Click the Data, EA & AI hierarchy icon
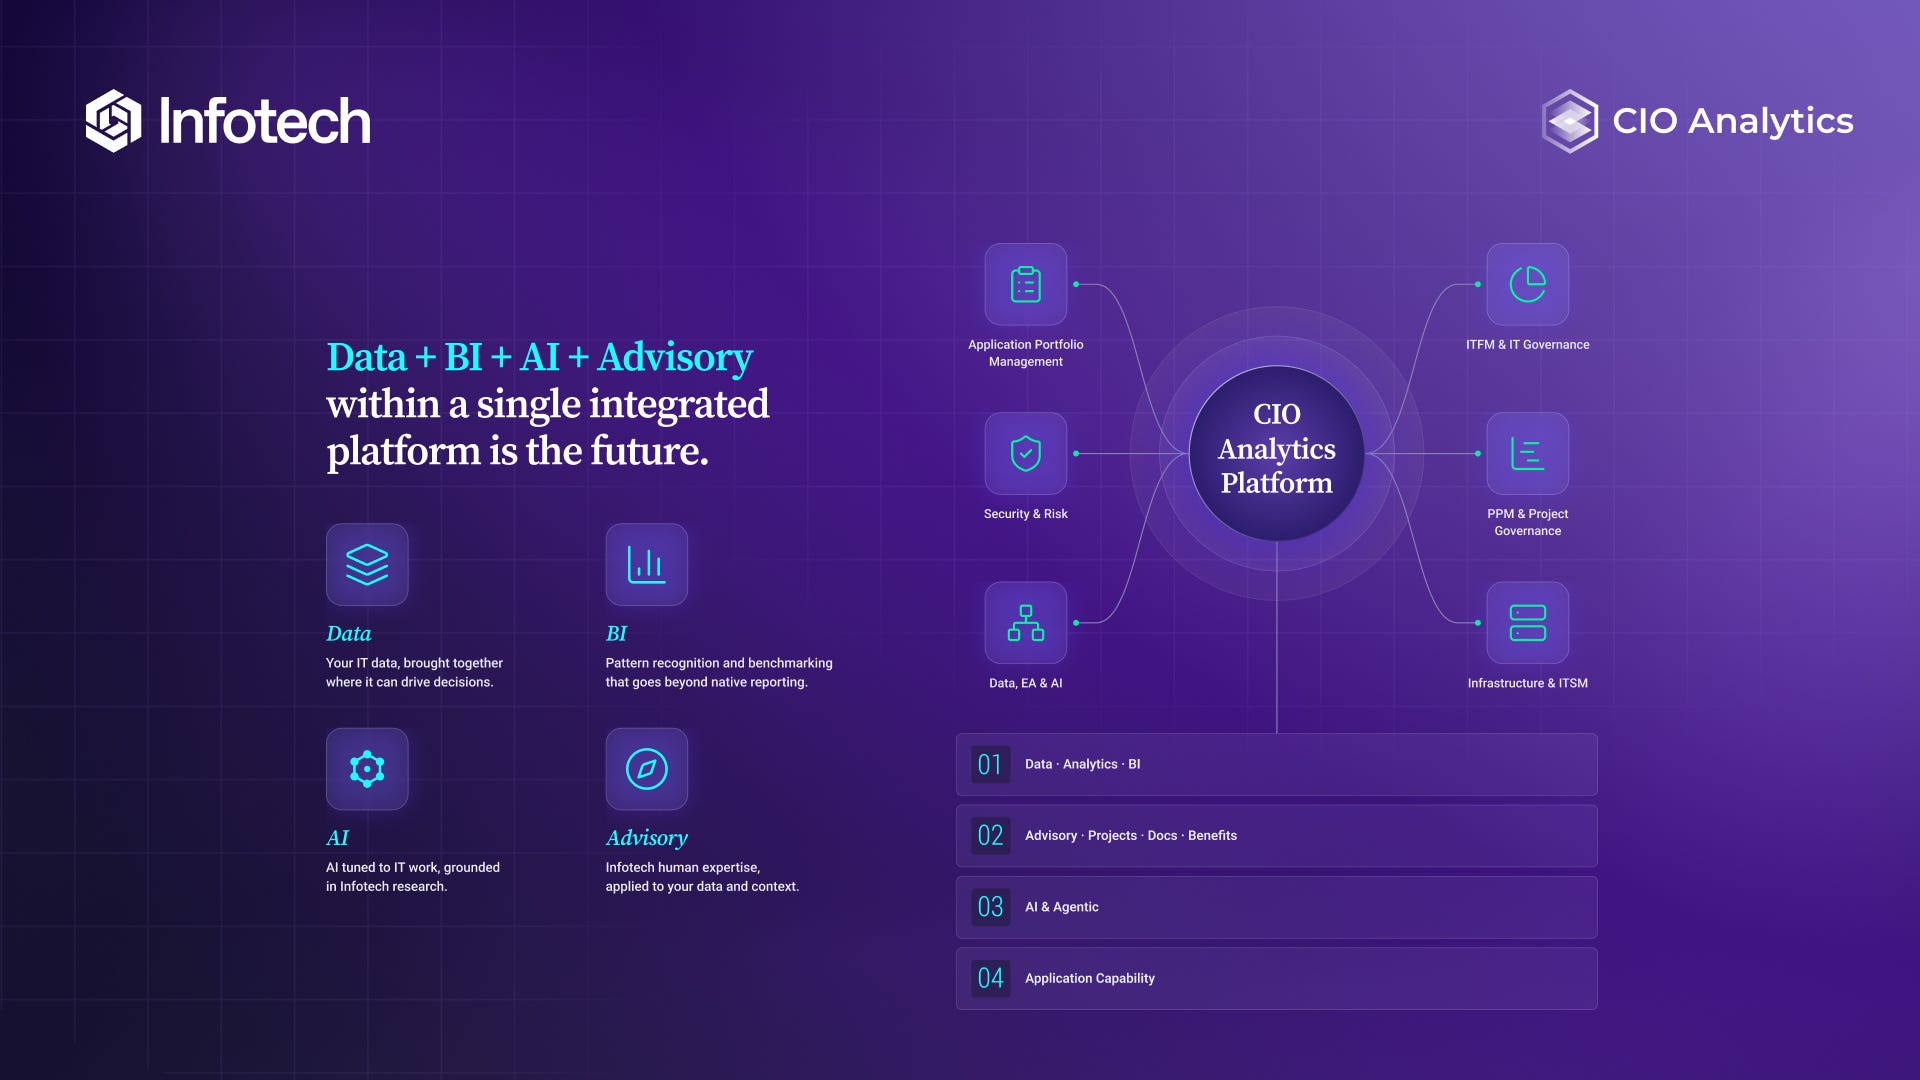The height and width of the screenshot is (1080, 1920). [x=1026, y=622]
